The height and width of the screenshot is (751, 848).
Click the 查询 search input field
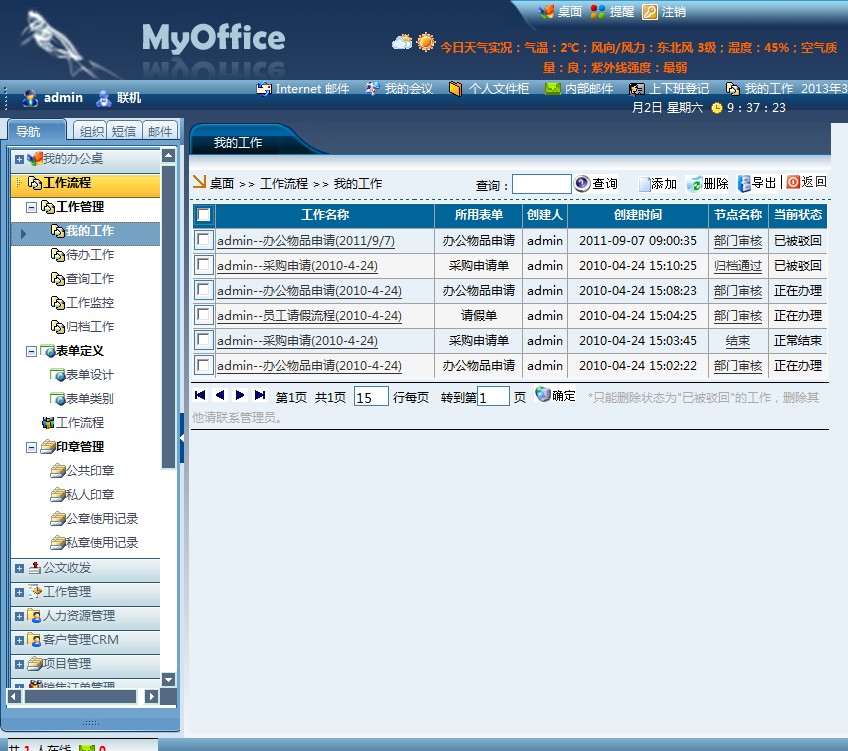coord(541,184)
